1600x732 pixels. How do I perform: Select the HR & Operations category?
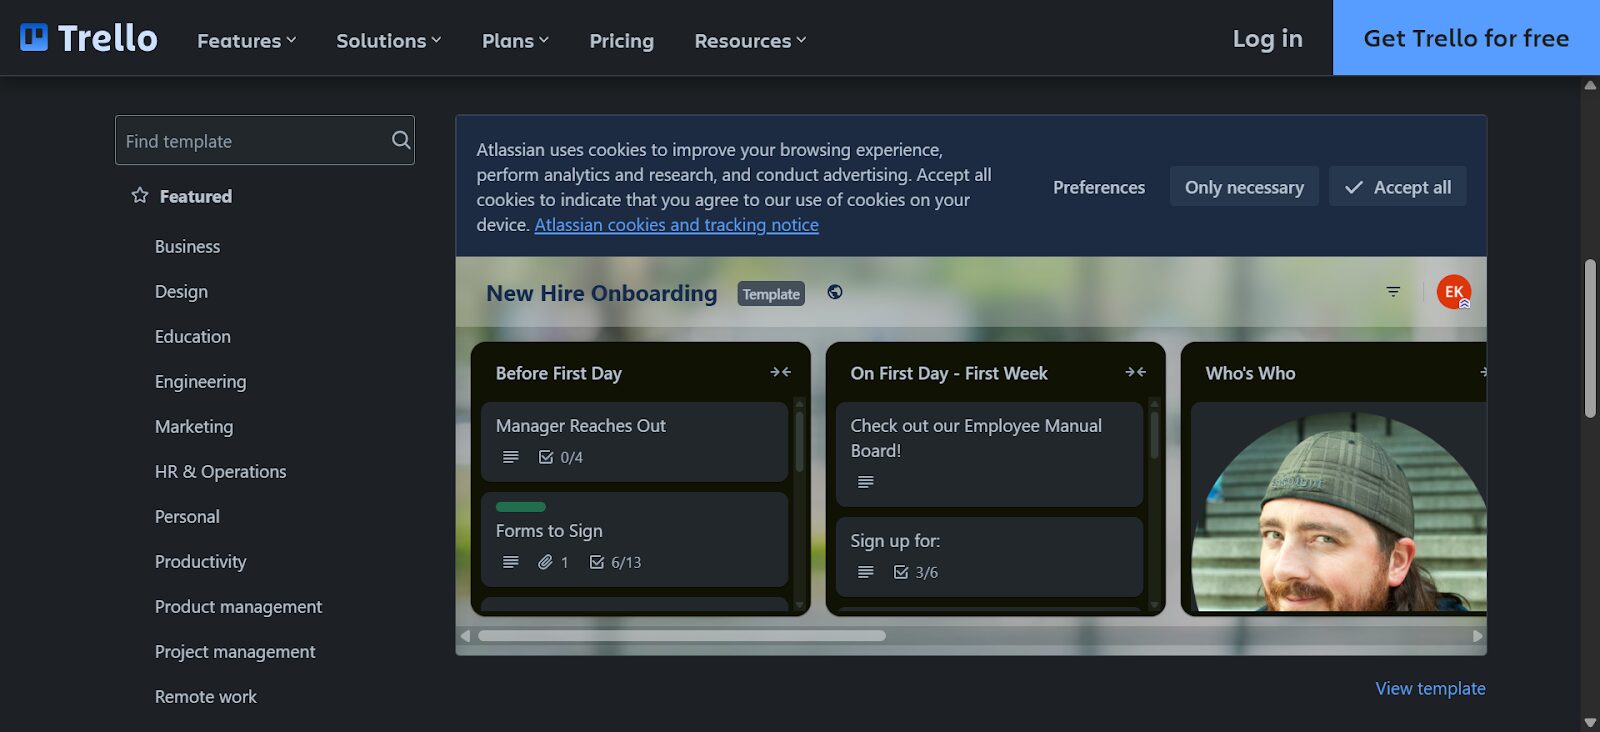click(x=220, y=471)
